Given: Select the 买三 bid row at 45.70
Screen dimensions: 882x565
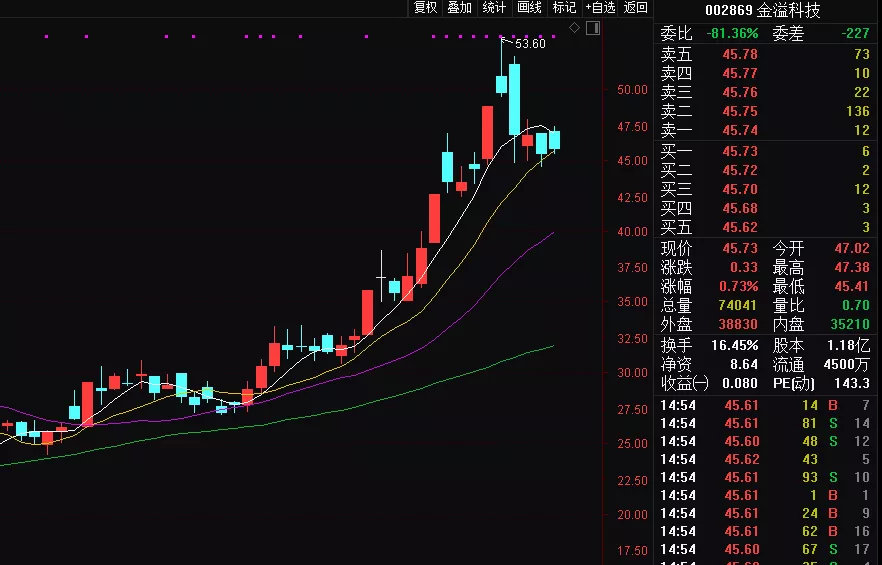Looking at the screenshot, I should coord(765,190).
